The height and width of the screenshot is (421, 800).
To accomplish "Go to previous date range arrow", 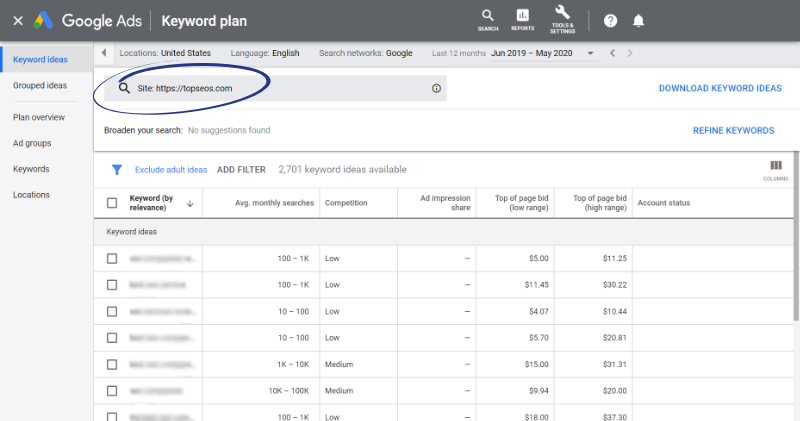I will (x=612, y=53).
